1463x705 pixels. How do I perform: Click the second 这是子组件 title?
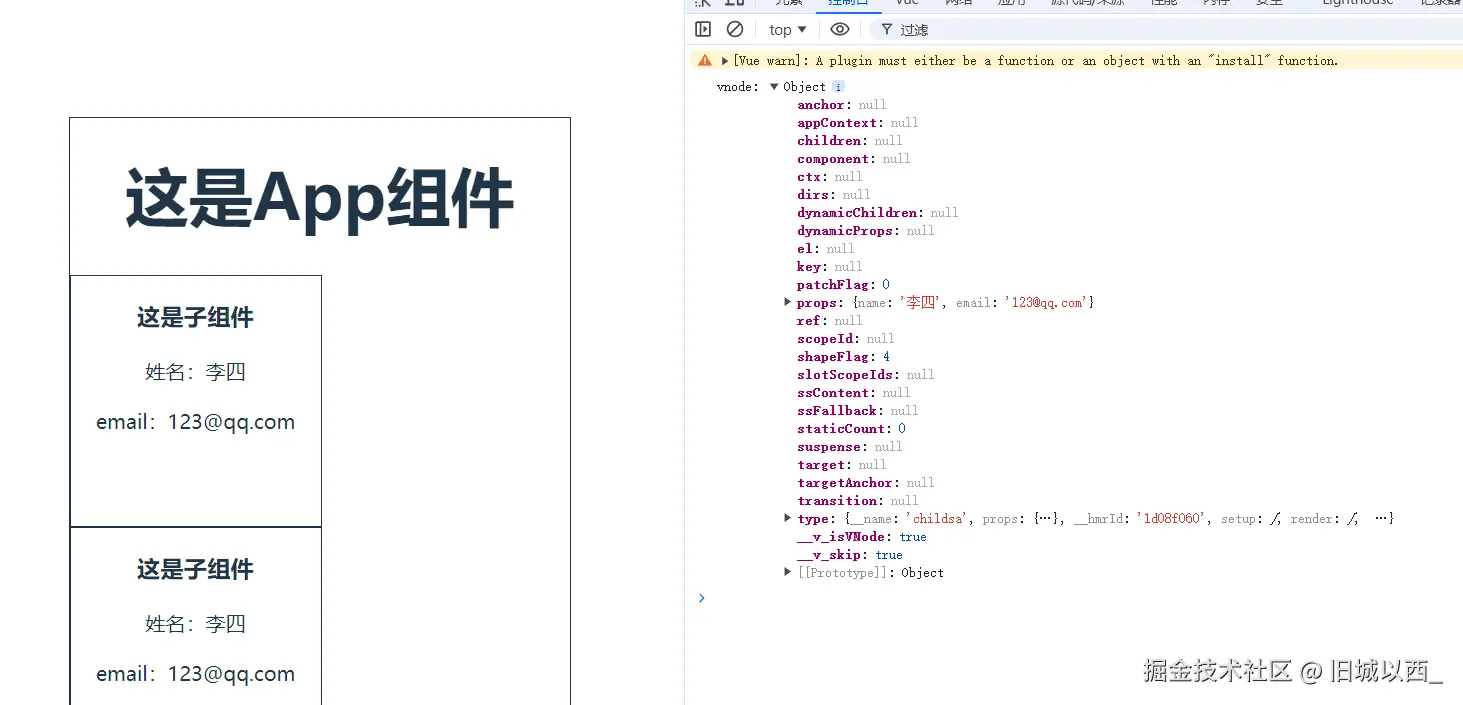pyautogui.click(x=196, y=570)
